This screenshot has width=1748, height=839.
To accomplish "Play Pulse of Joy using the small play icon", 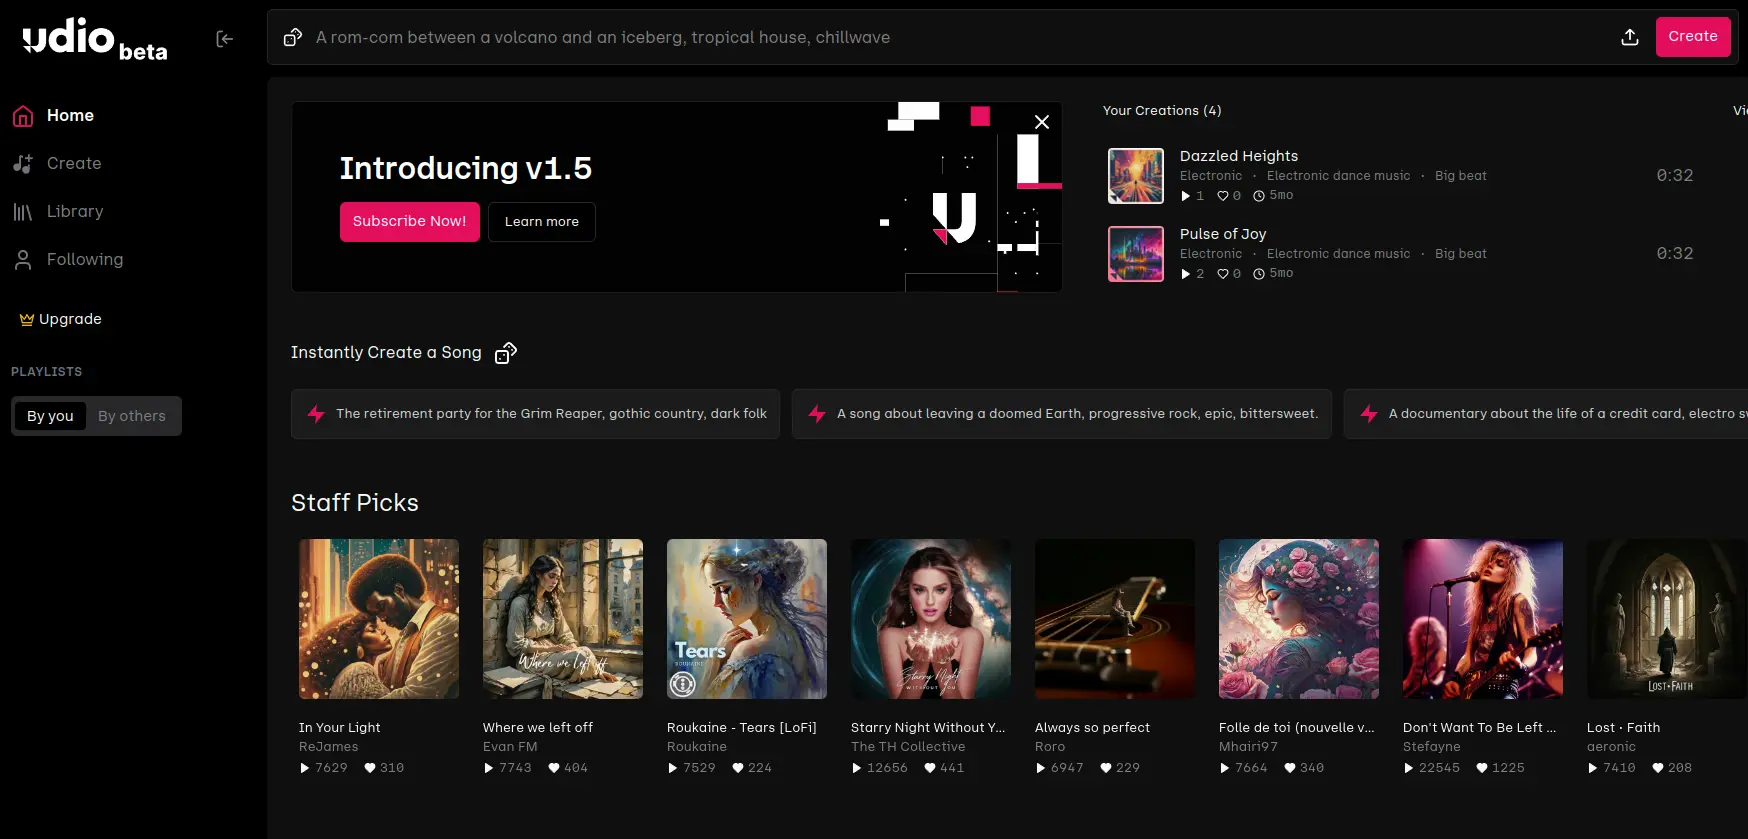I will point(1186,274).
